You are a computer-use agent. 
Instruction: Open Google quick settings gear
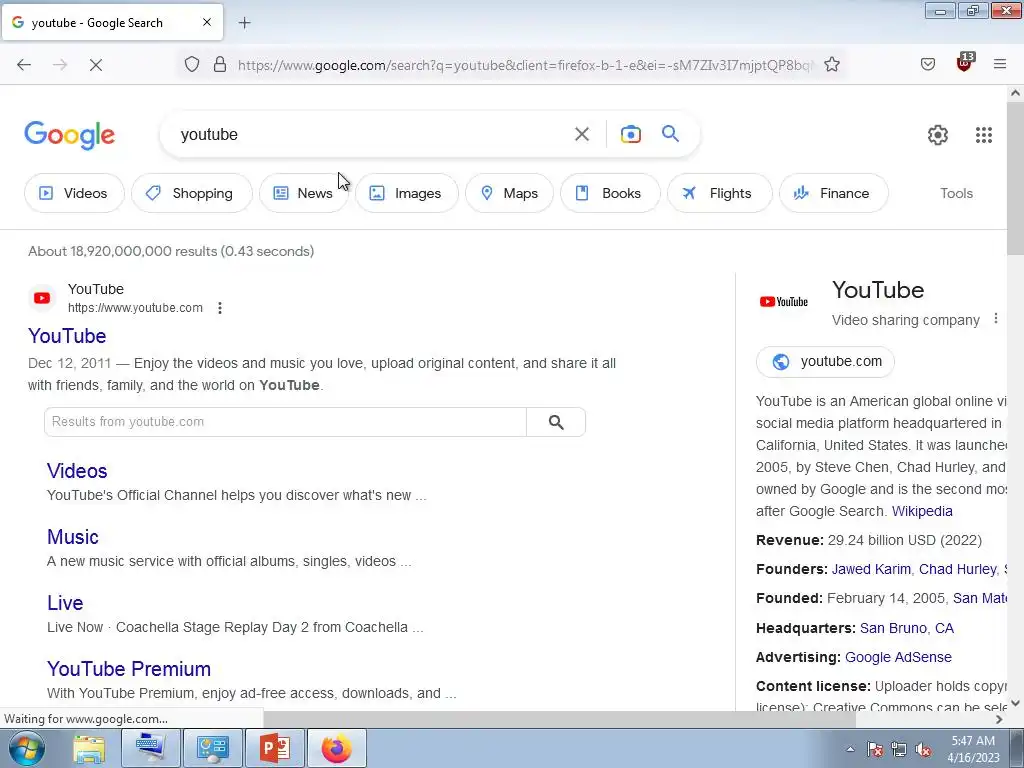pos(938,135)
